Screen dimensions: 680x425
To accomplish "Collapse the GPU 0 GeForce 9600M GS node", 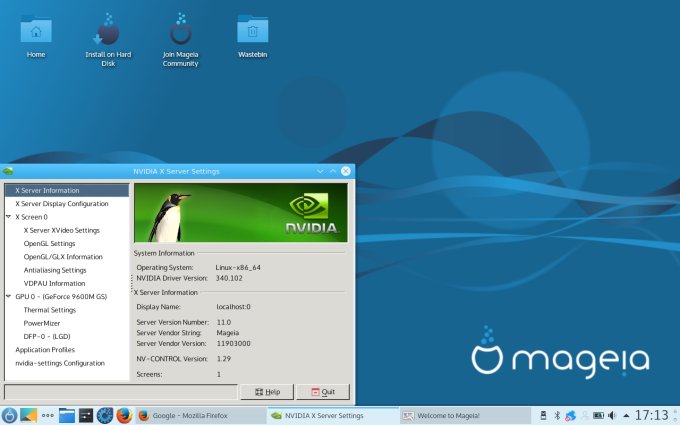I will click(8, 296).
